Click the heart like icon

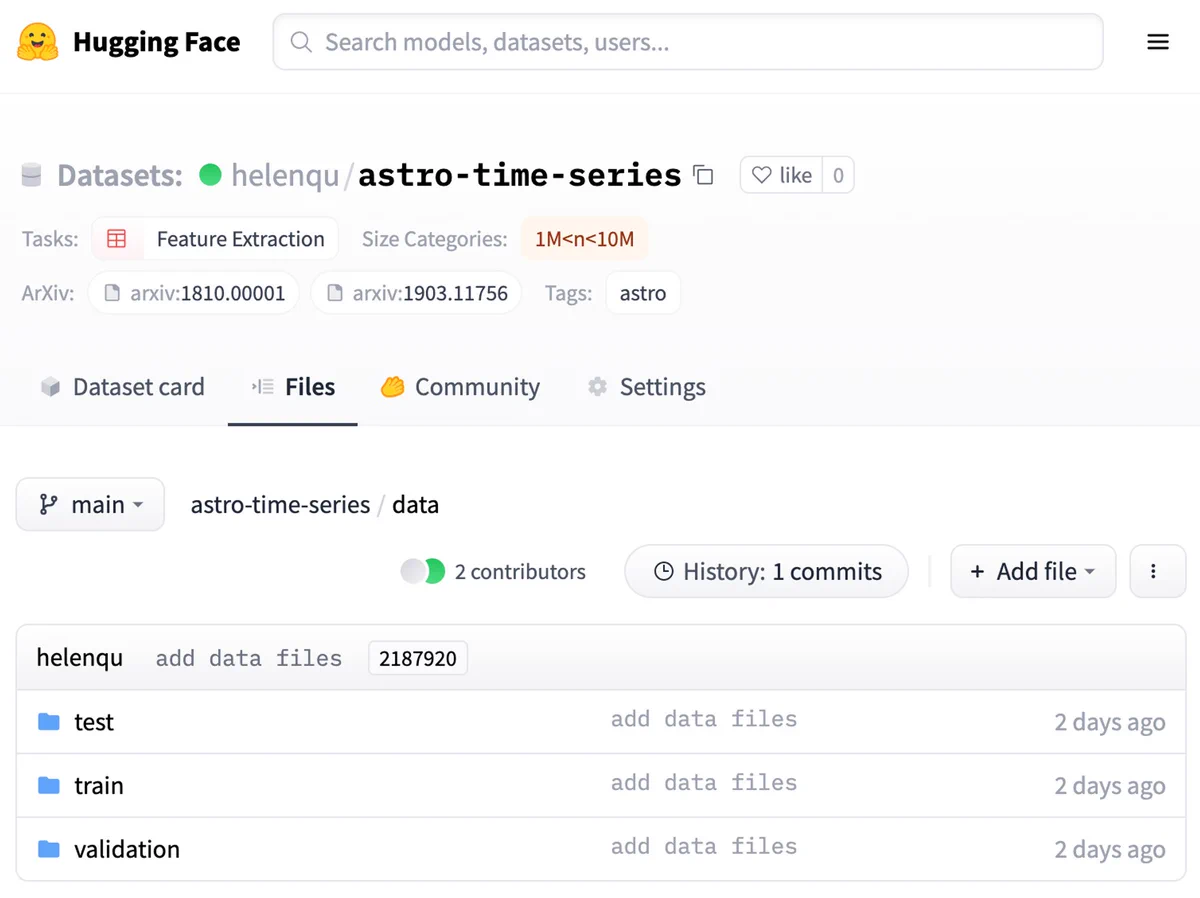[x=762, y=175]
